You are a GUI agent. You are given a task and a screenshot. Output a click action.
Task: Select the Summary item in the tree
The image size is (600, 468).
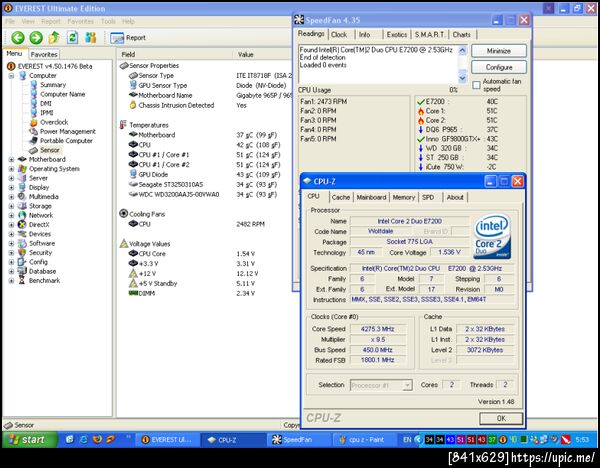pyautogui.click(x=53, y=85)
